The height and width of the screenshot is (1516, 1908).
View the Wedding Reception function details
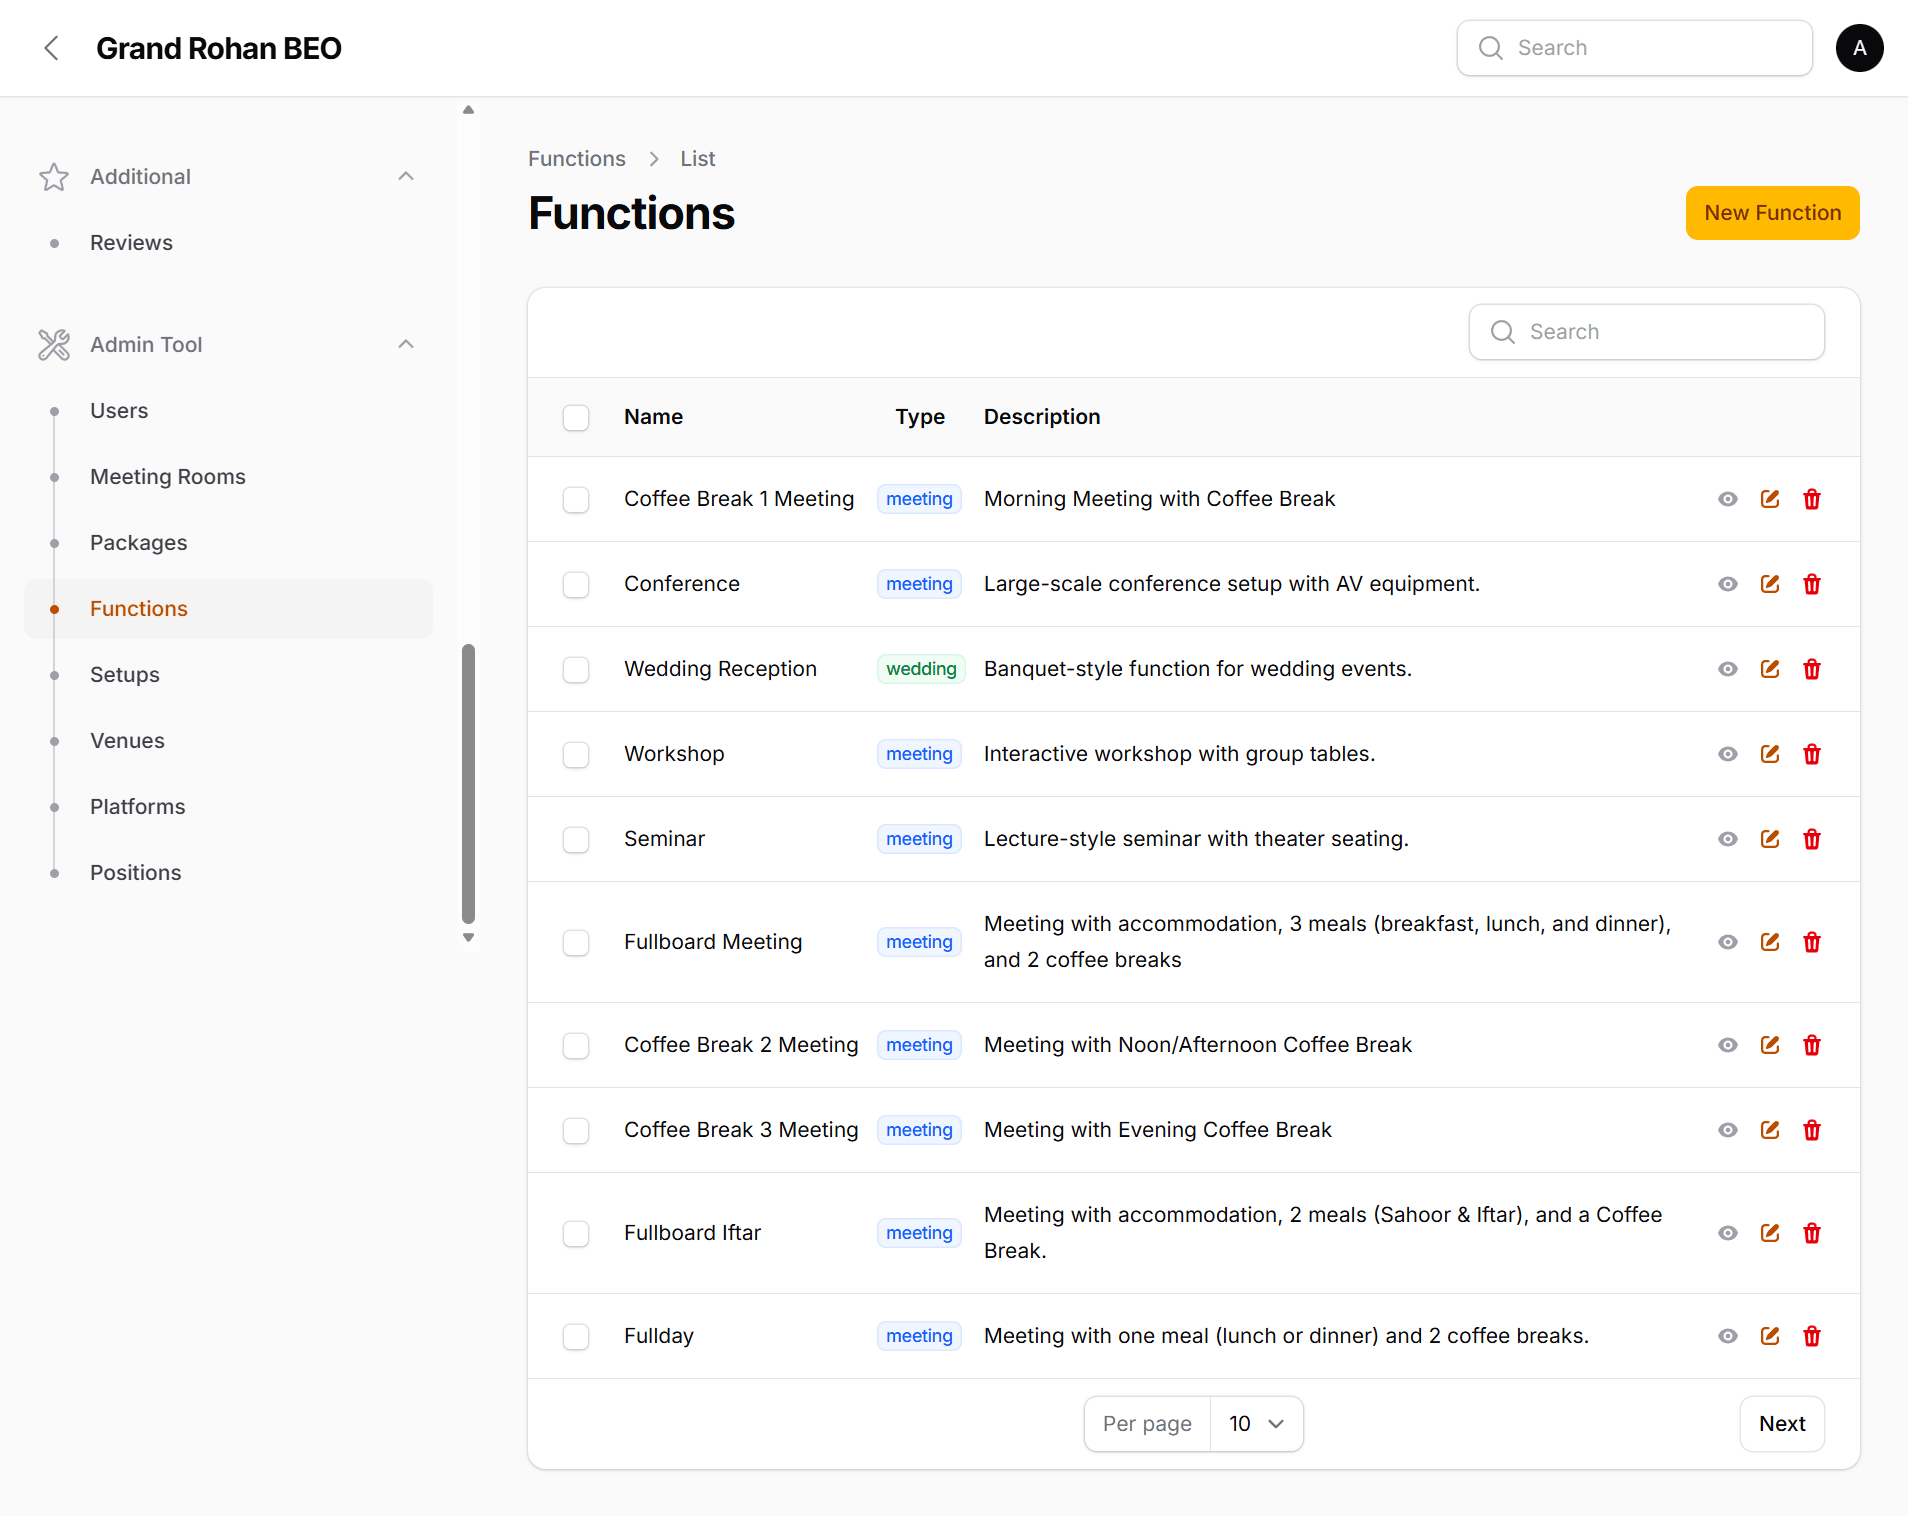click(1728, 669)
